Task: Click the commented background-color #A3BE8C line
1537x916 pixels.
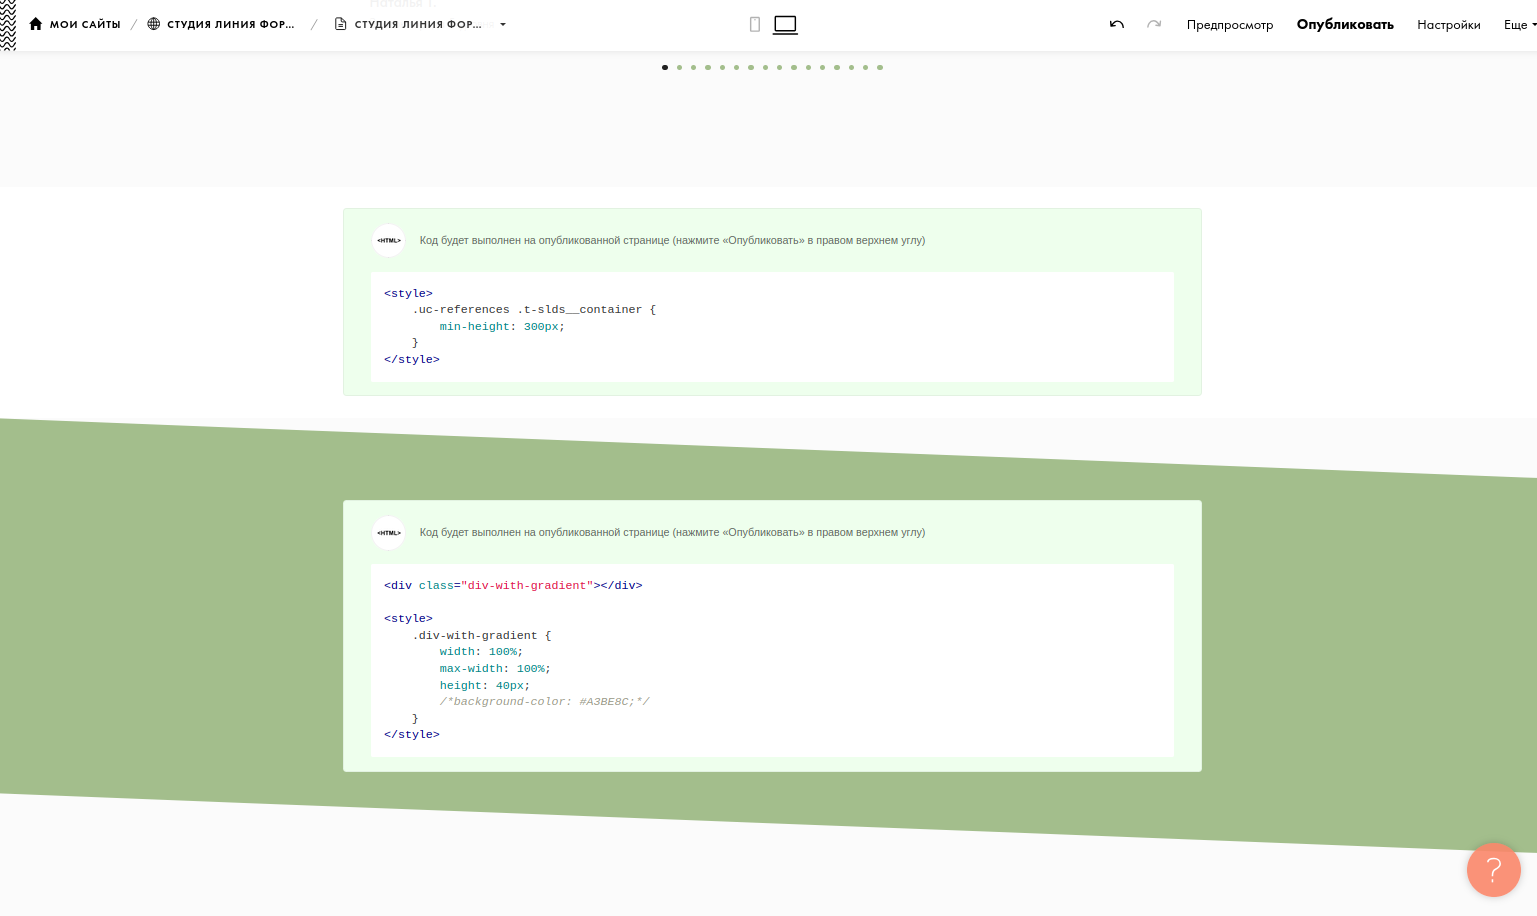Action: (x=545, y=702)
